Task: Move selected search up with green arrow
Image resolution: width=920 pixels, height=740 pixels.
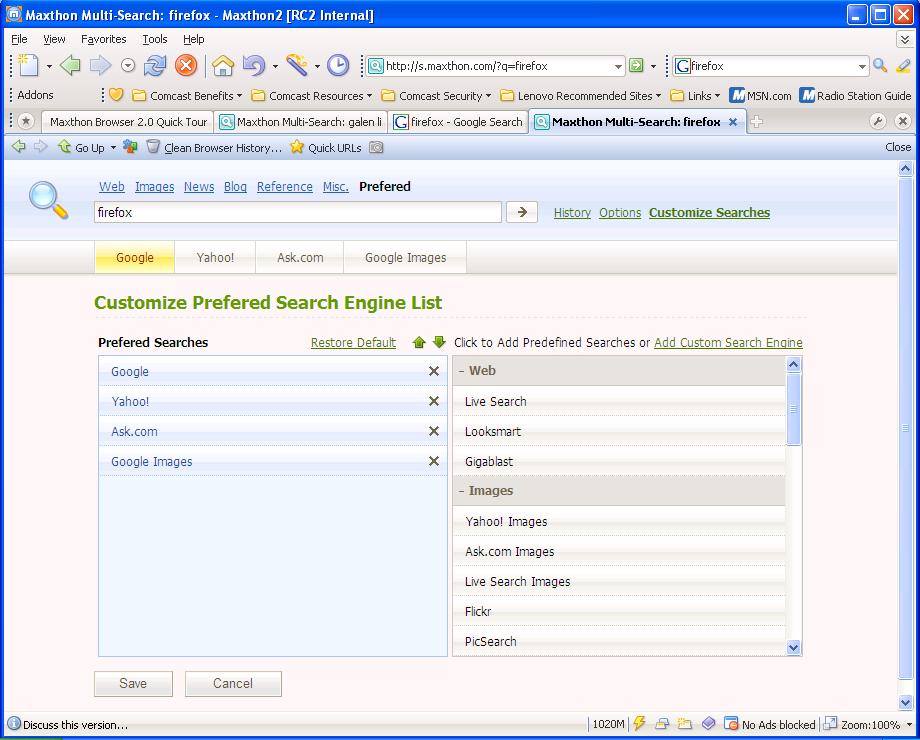Action: (419, 342)
